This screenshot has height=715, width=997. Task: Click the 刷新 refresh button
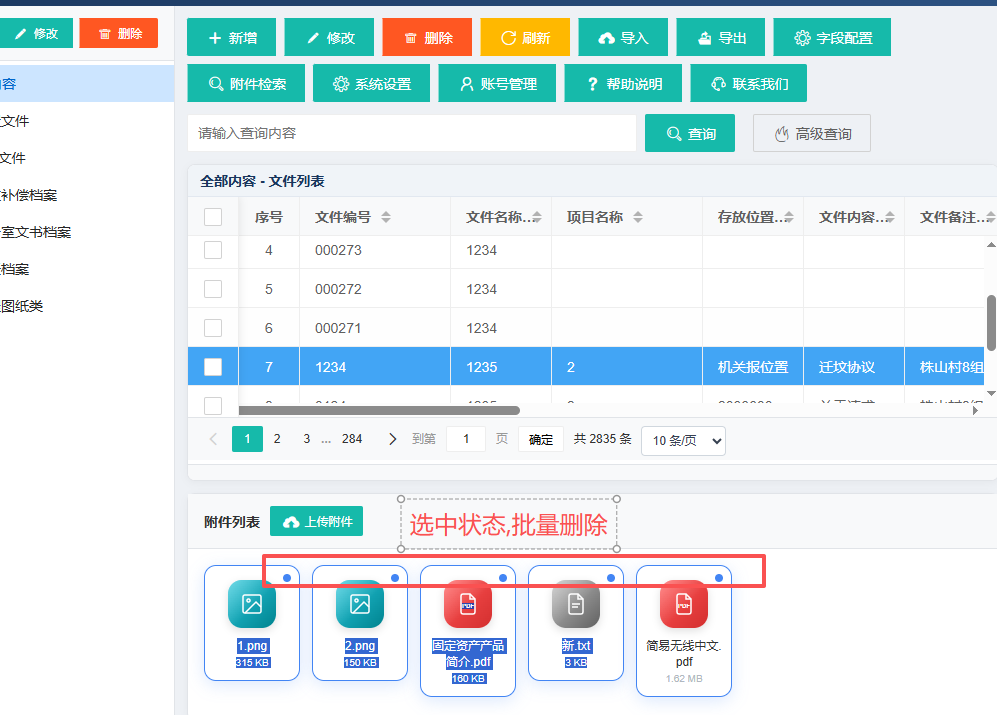click(x=525, y=38)
